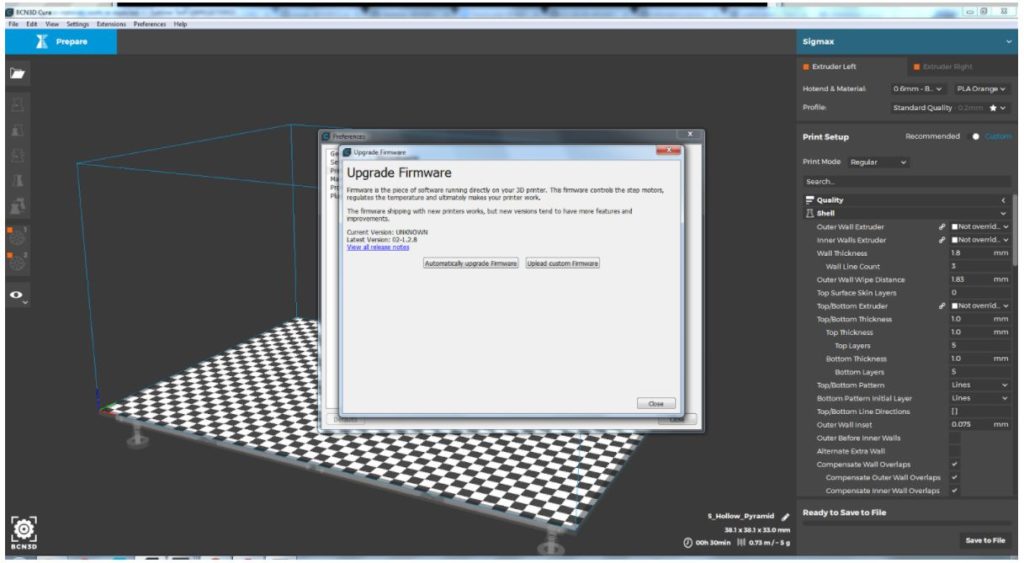Click the pencil icon to rename S_Hollow_Pyramid
This screenshot has height=563, width=1024.
pos(784,517)
